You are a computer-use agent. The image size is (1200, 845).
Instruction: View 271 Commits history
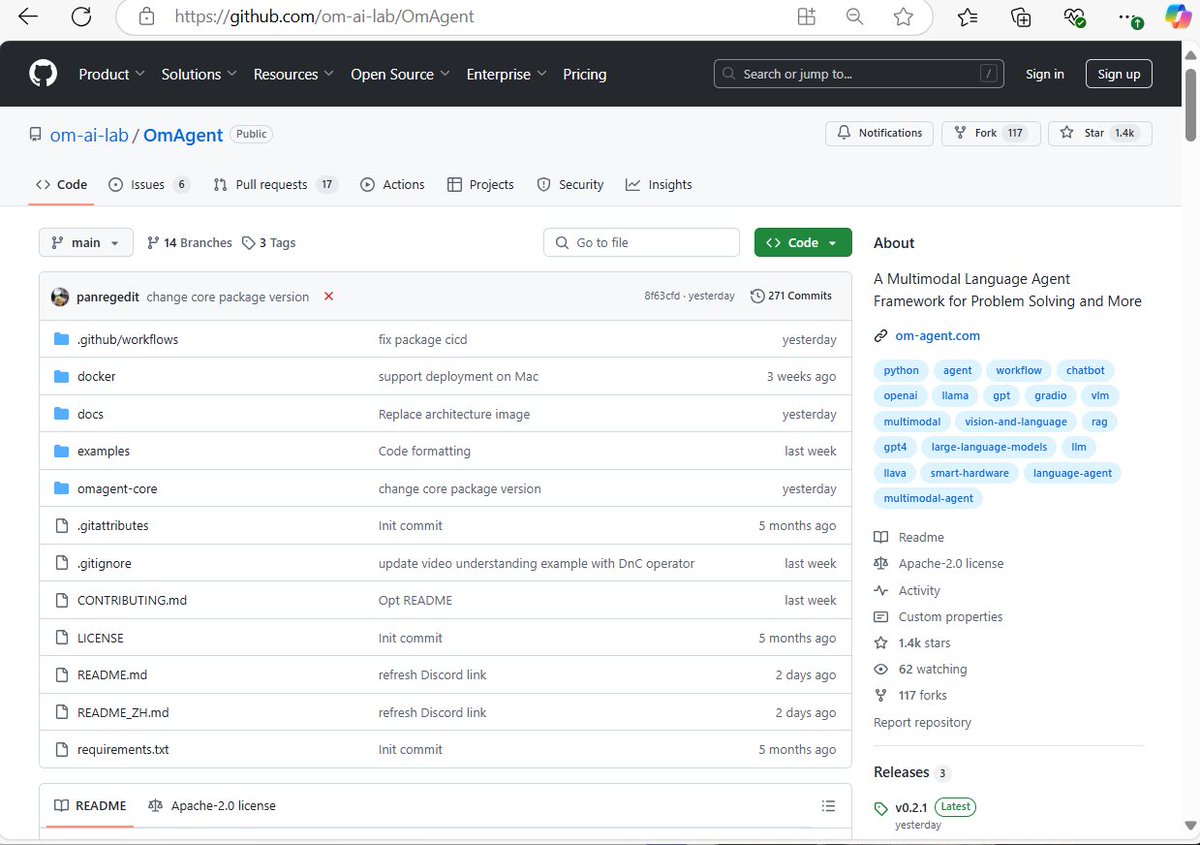791,296
